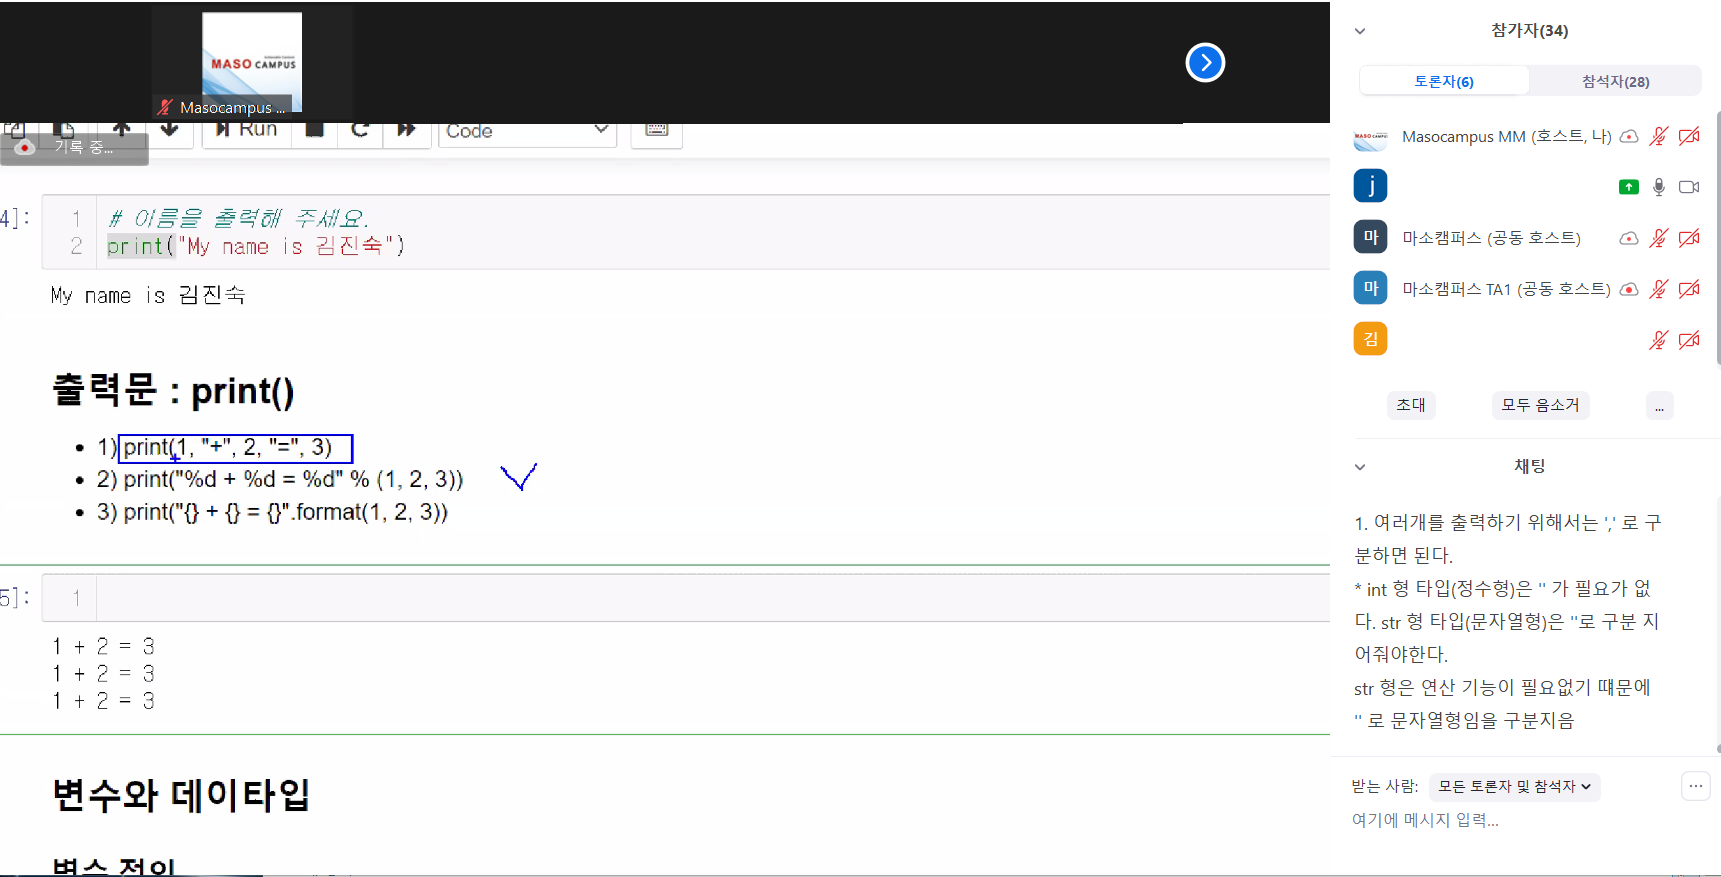1721x877 pixels.
Task: Click the participants panel vertical scrollbar
Action: (1717, 240)
